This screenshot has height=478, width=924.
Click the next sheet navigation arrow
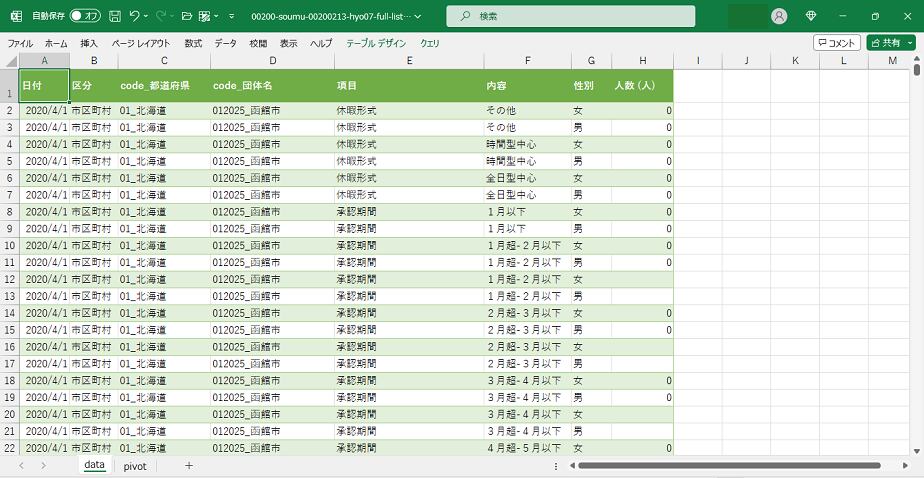pos(43,466)
